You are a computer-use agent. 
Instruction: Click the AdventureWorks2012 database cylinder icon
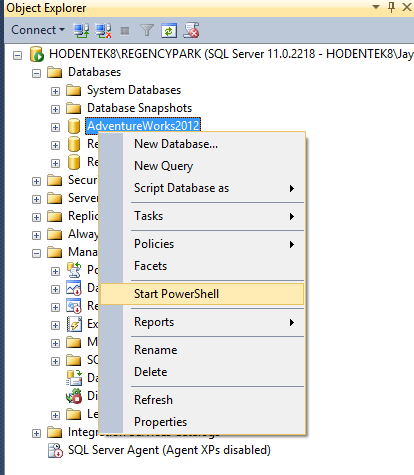pyautogui.click(x=74, y=126)
